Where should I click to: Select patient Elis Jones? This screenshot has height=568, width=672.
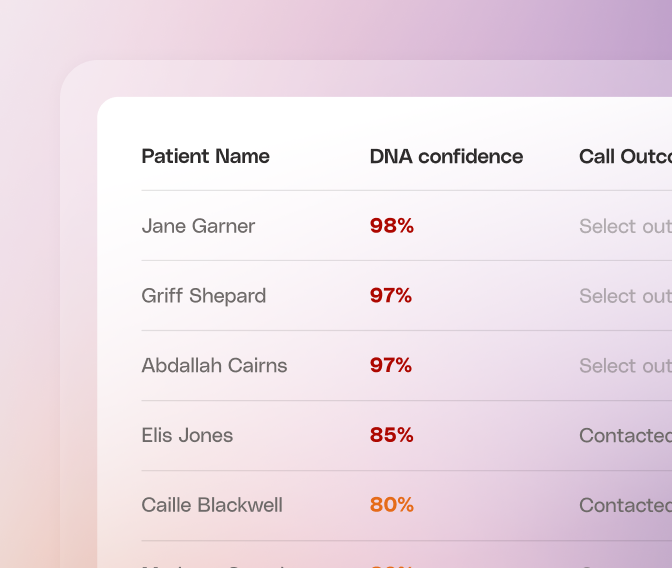[x=187, y=436]
